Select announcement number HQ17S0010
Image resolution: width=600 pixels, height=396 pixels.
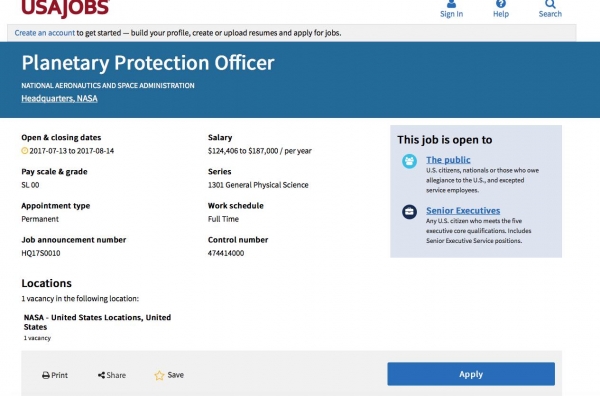[x=41, y=253]
